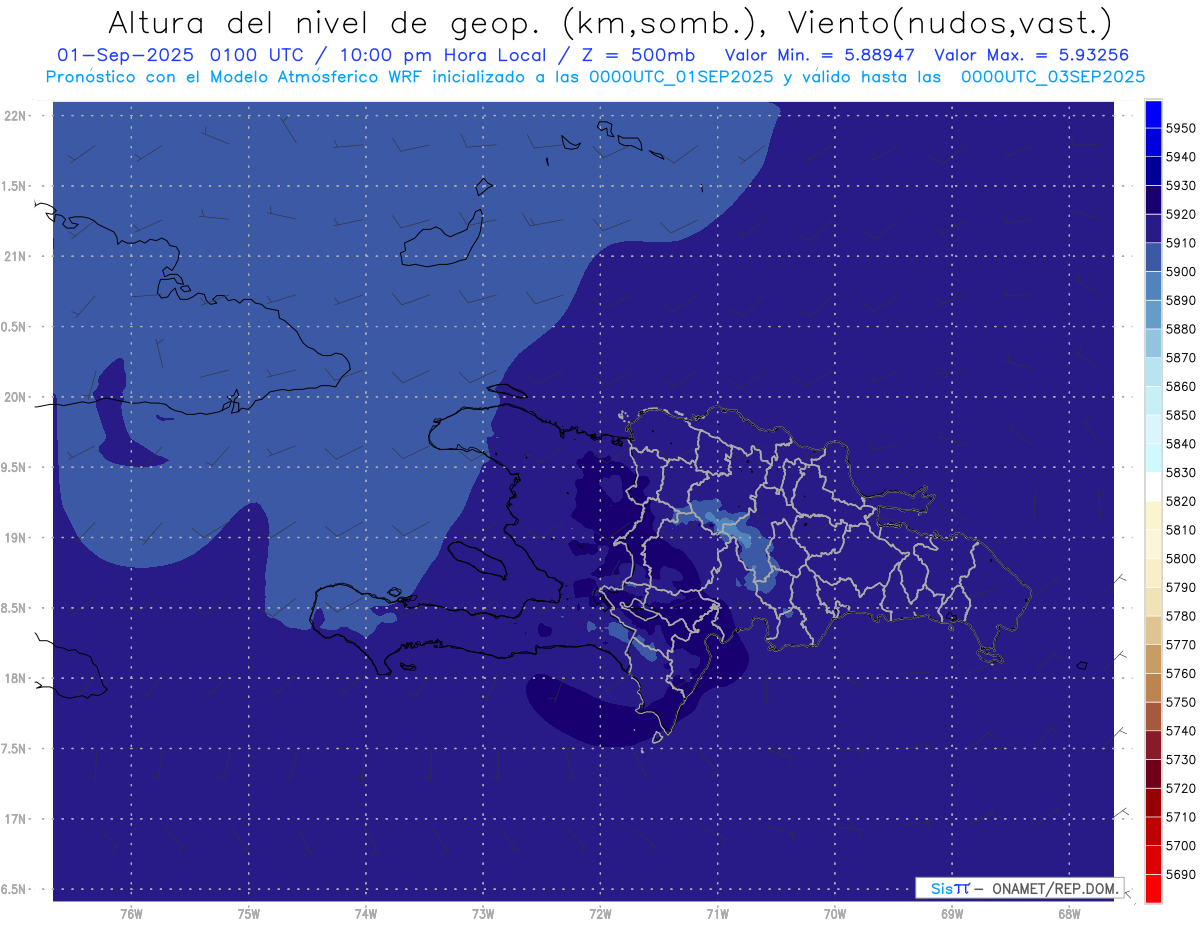Click the '20N' latitude label

click(16, 397)
